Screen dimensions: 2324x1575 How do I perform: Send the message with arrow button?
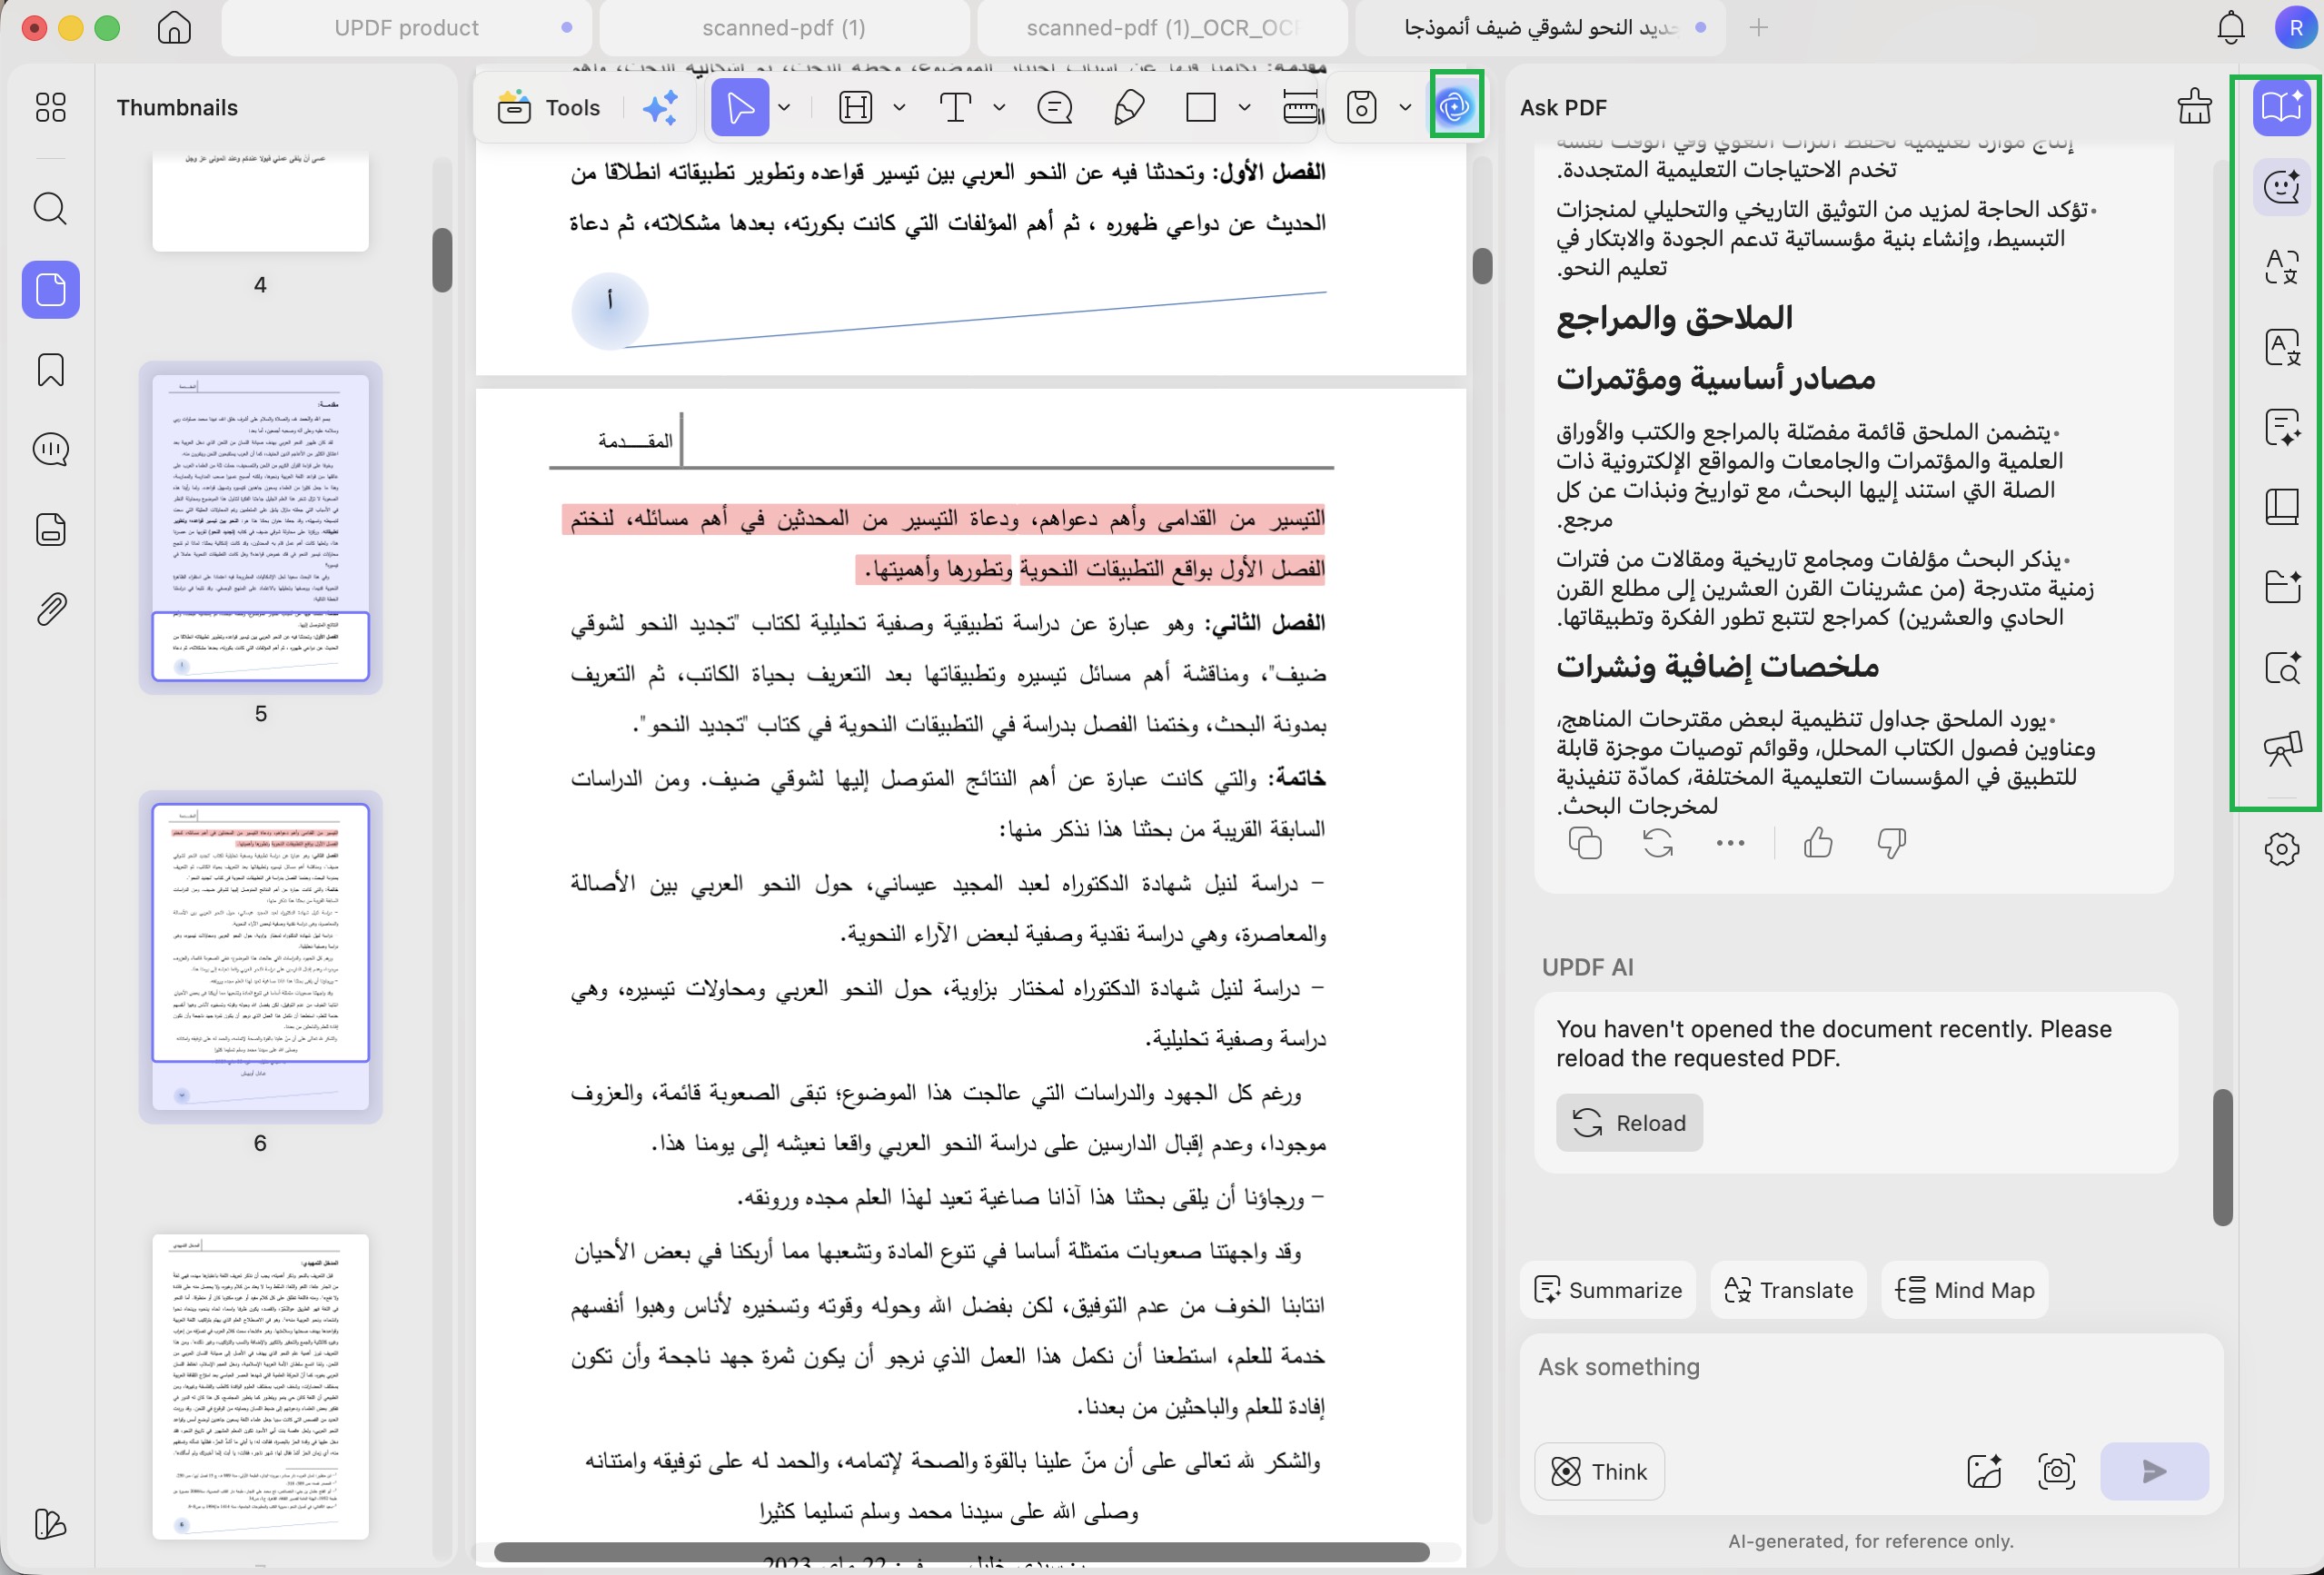[x=2154, y=1471]
